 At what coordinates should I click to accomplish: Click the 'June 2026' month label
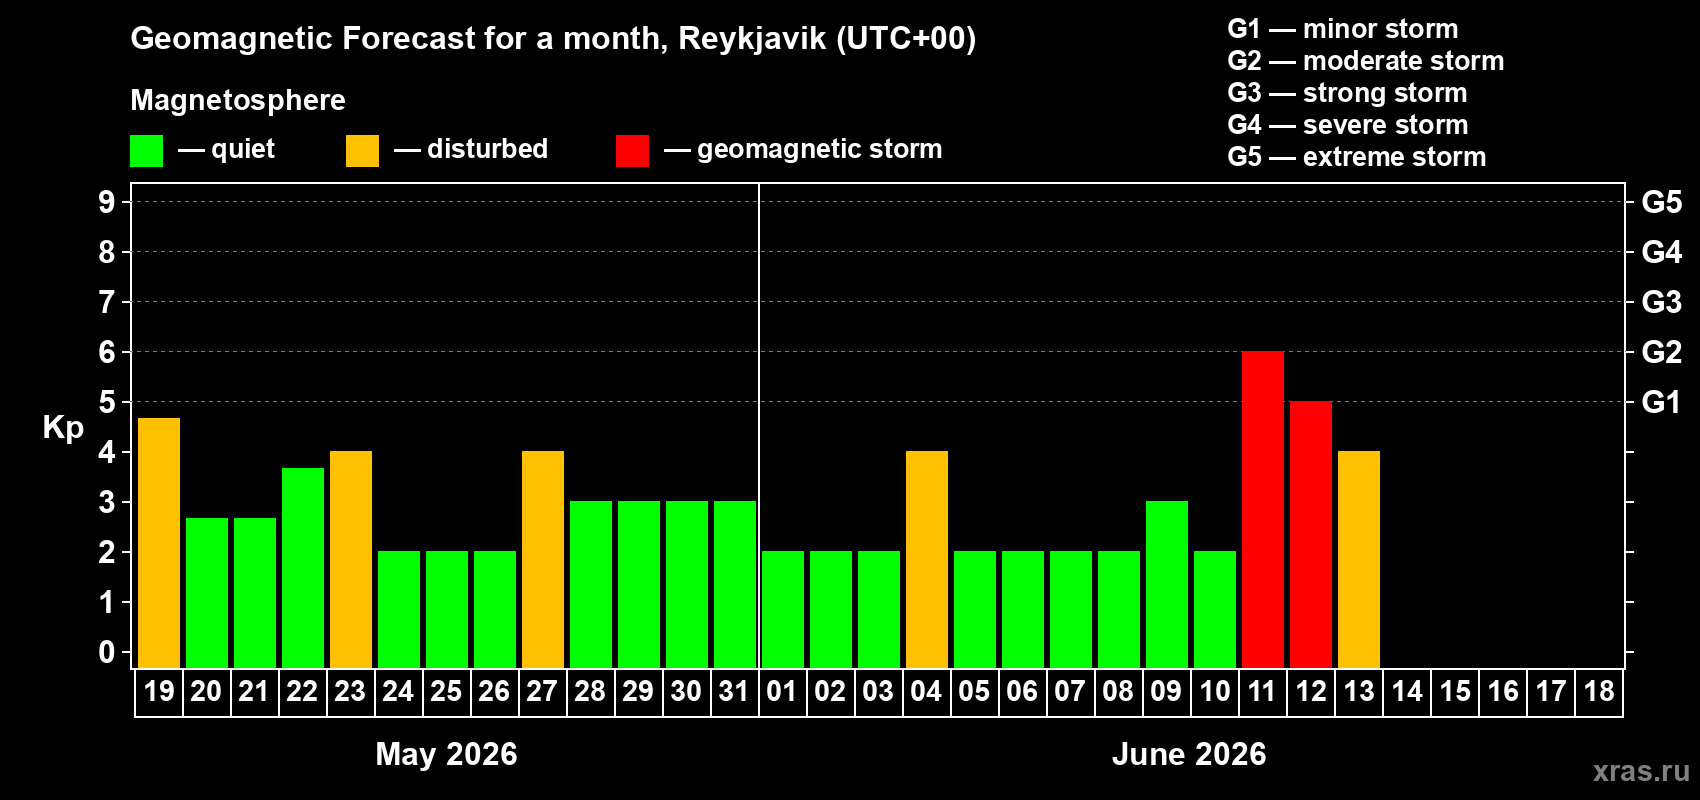[x=1189, y=754]
